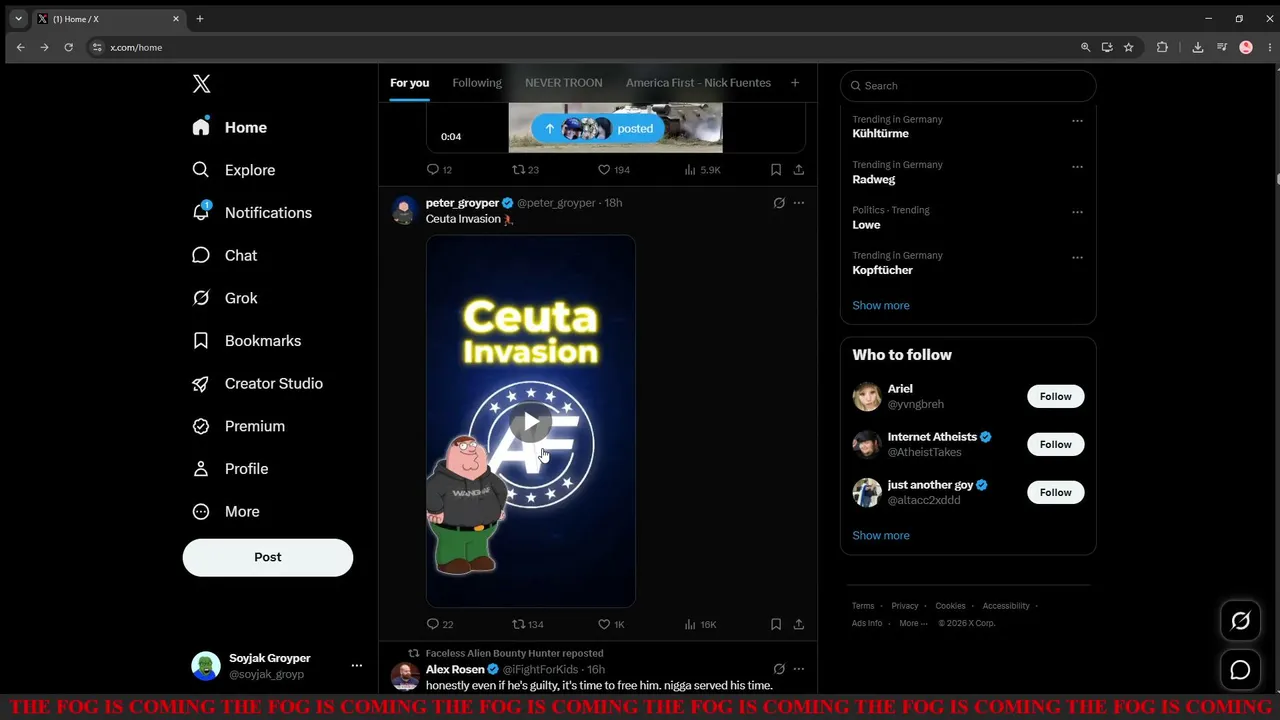1280x720 pixels.
Task: Open the Terms footer link
Action: pos(863,606)
